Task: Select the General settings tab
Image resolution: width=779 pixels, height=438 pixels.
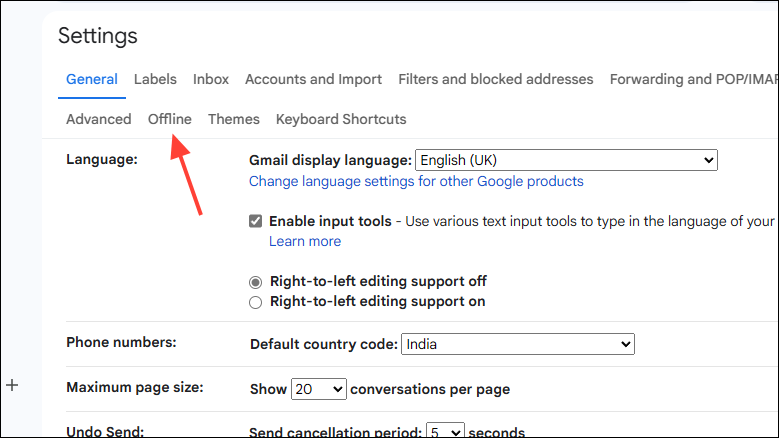Action: click(x=91, y=79)
